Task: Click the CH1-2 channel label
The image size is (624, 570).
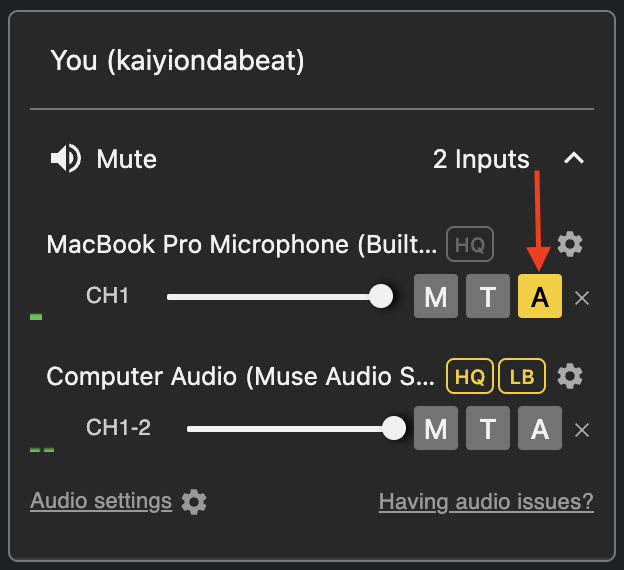Action: pyautogui.click(x=119, y=428)
